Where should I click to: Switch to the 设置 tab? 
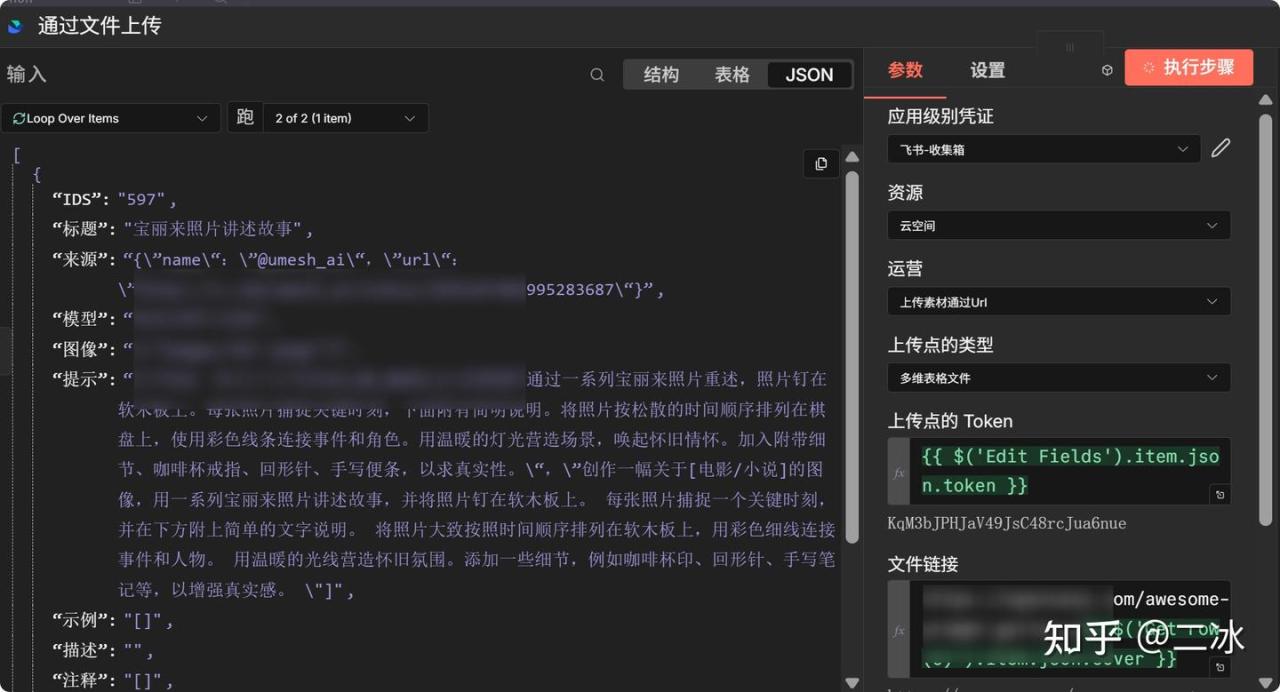coord(987,70)
